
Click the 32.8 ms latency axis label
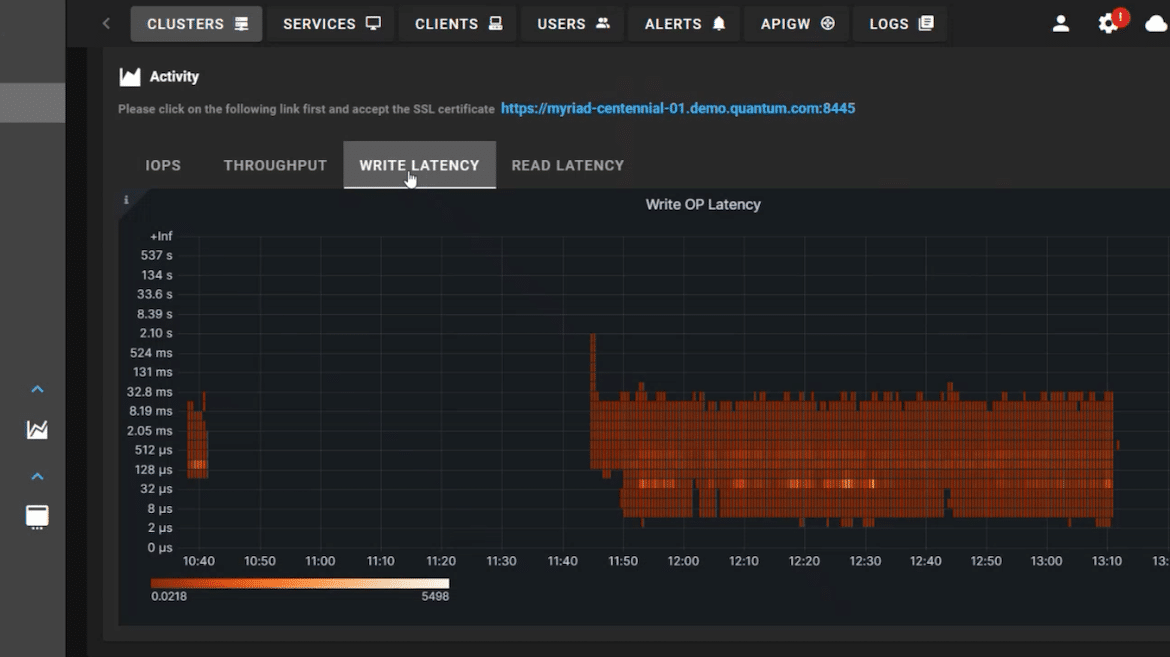click(x=149, y=392)
